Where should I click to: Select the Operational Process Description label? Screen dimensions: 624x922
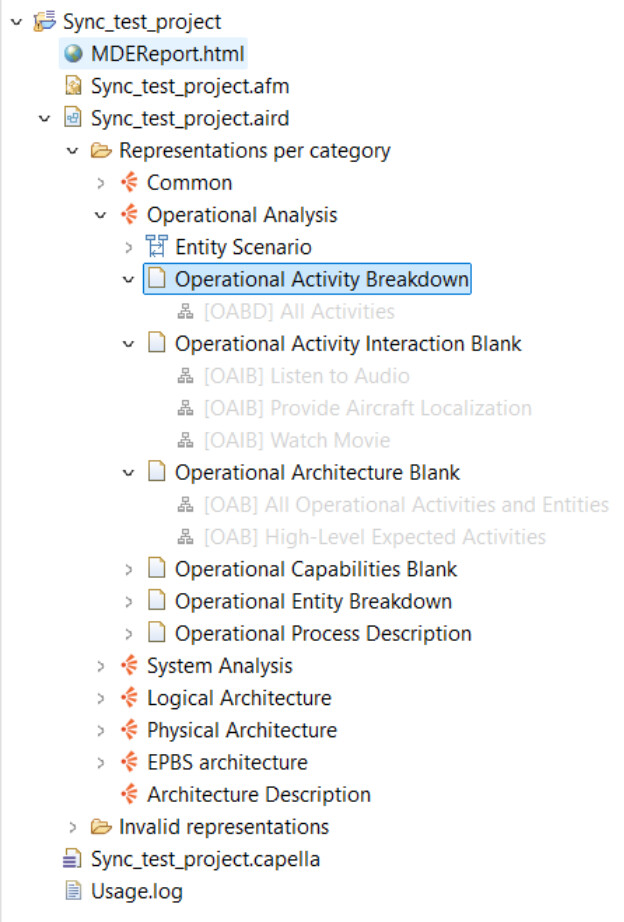(x=323, y=634)
